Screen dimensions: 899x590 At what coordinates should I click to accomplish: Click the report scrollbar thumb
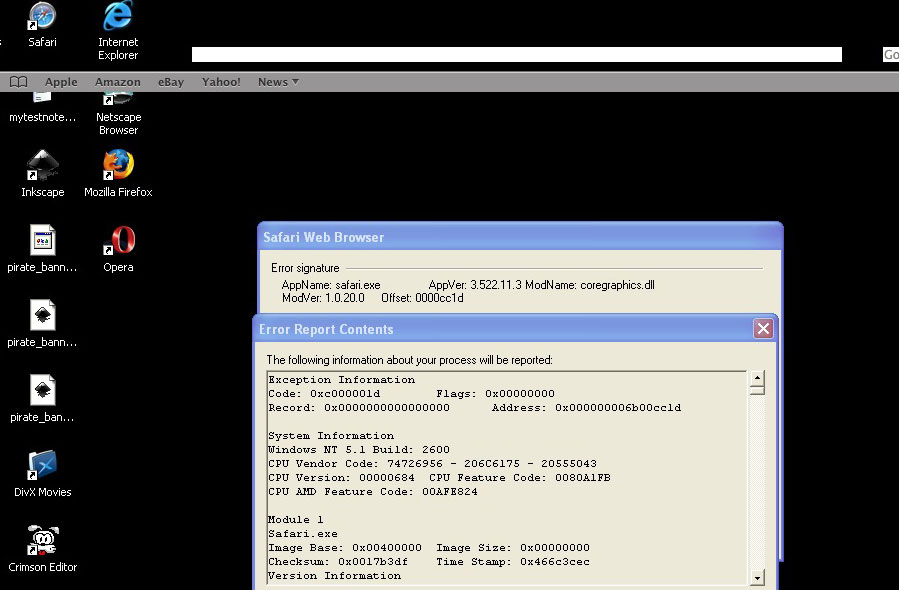[x=757, y=390]
